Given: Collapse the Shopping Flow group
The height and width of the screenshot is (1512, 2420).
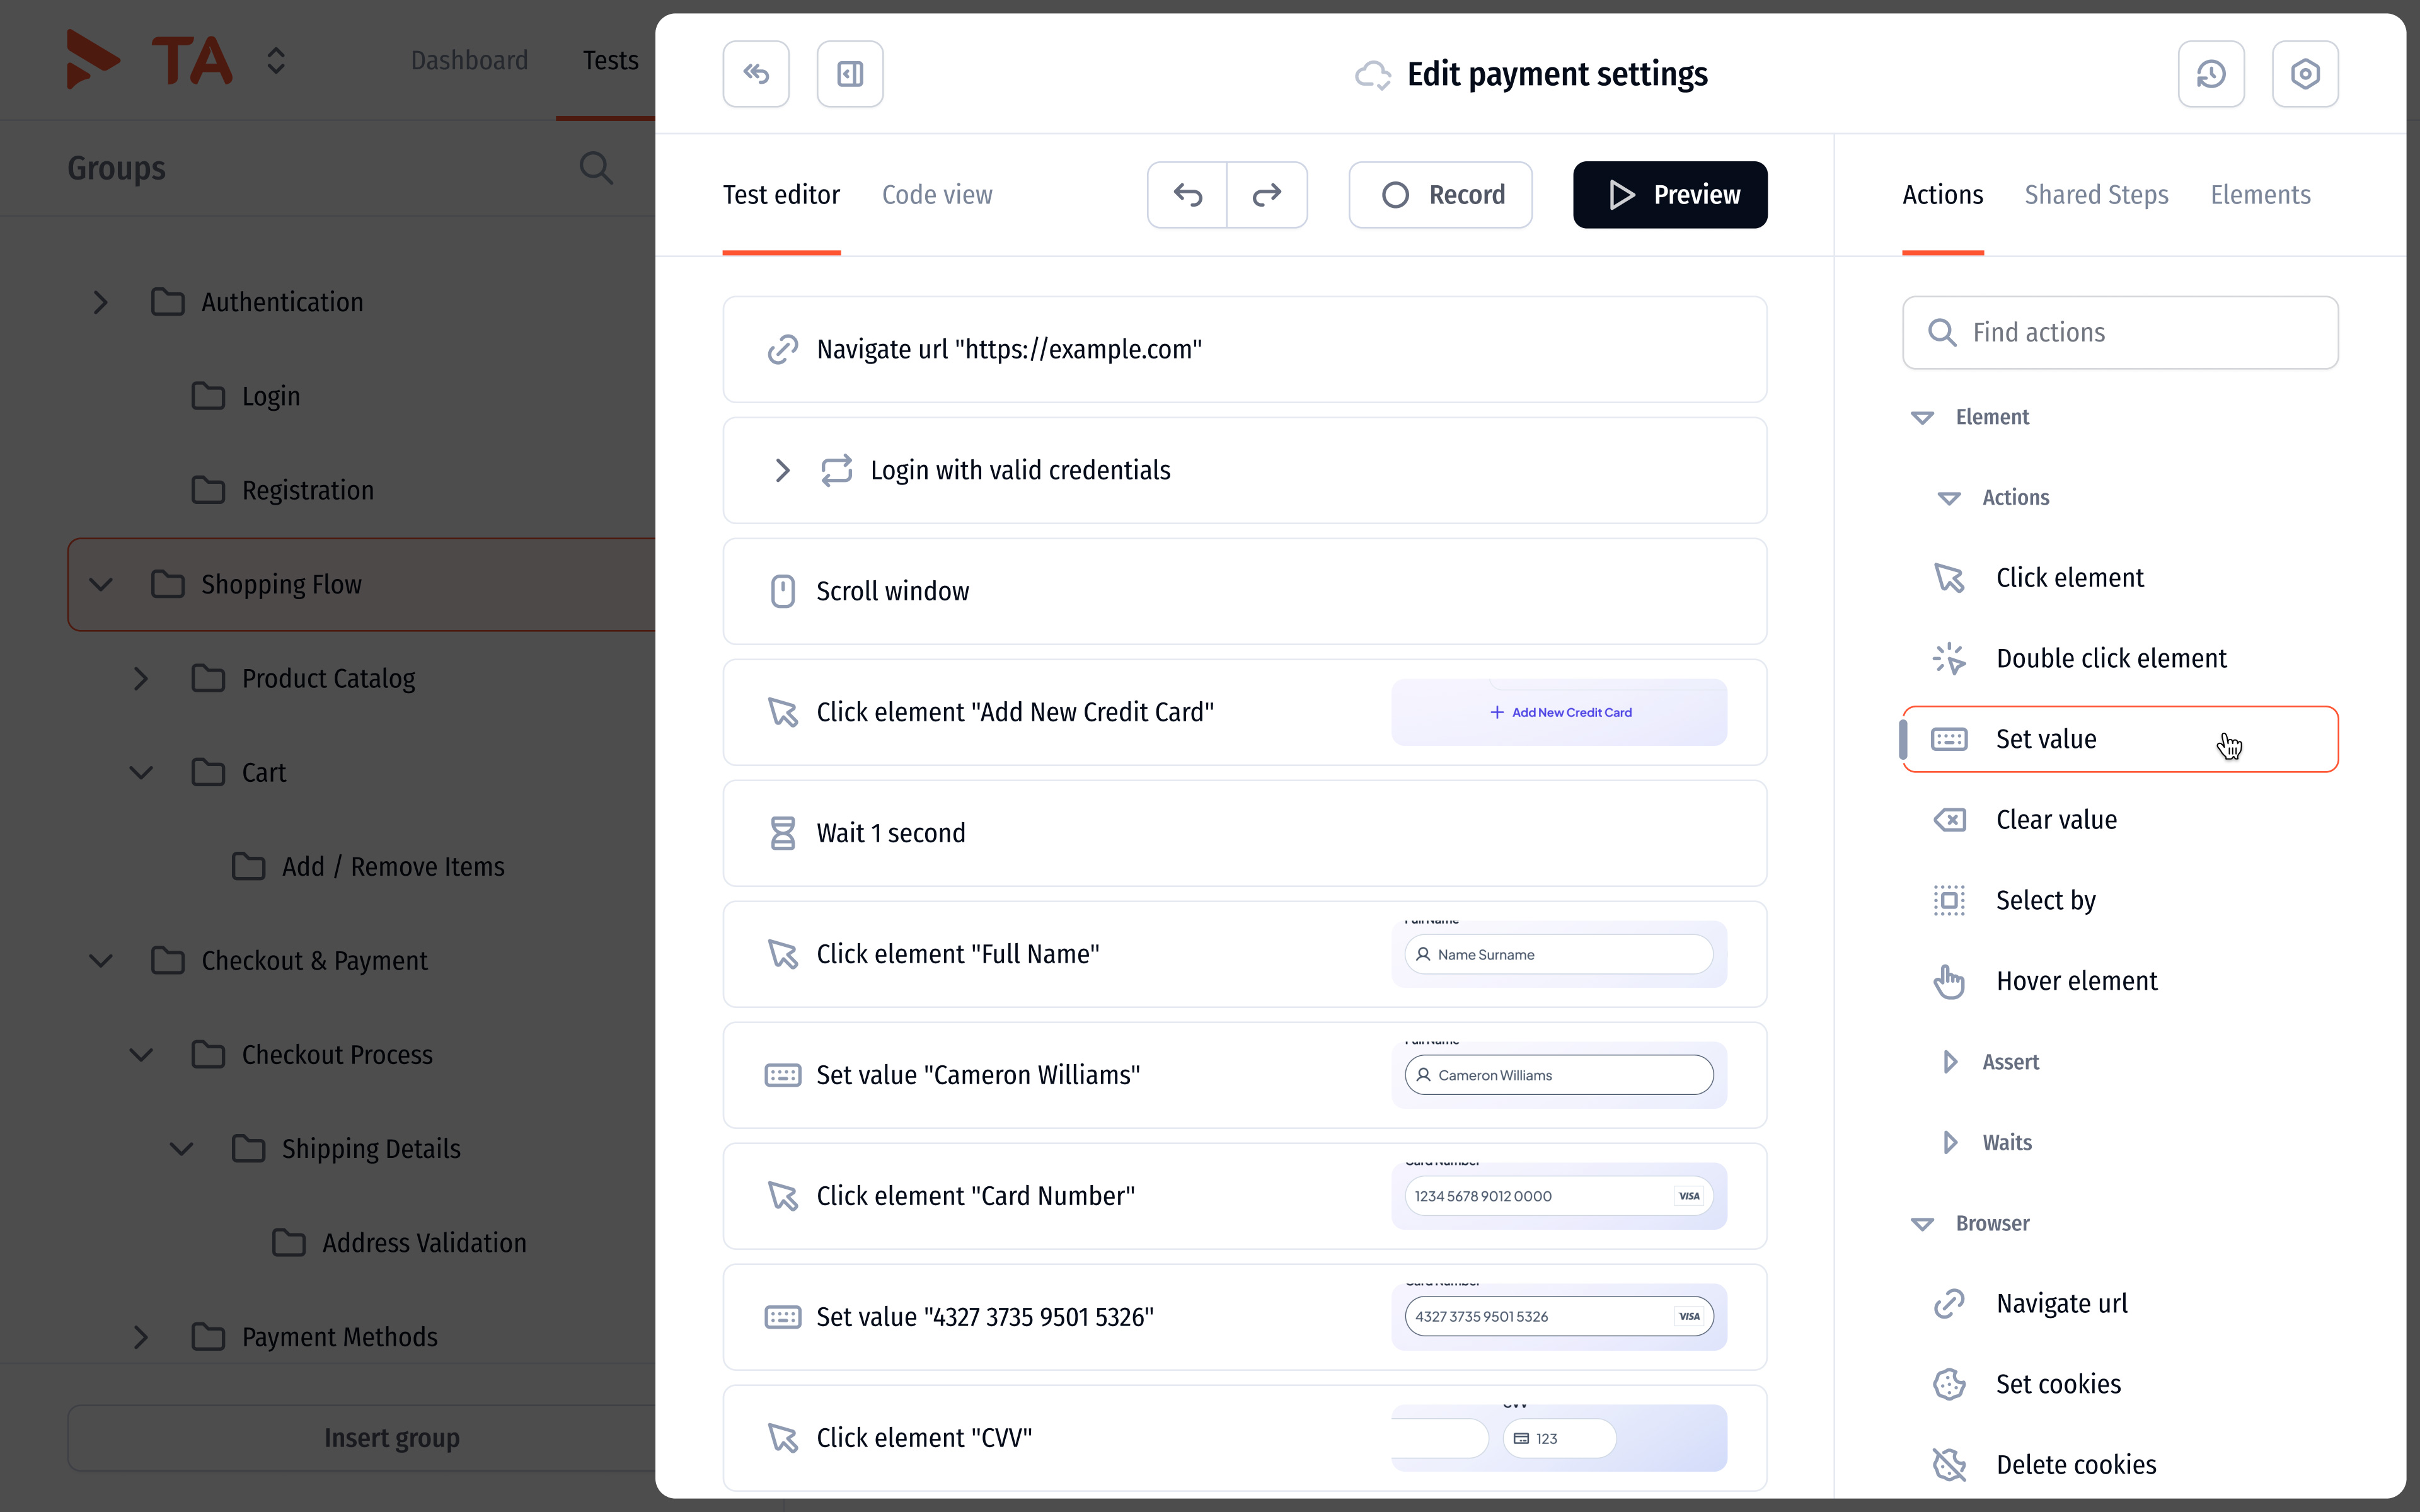Looking at the screenshot, I should 100,584.
